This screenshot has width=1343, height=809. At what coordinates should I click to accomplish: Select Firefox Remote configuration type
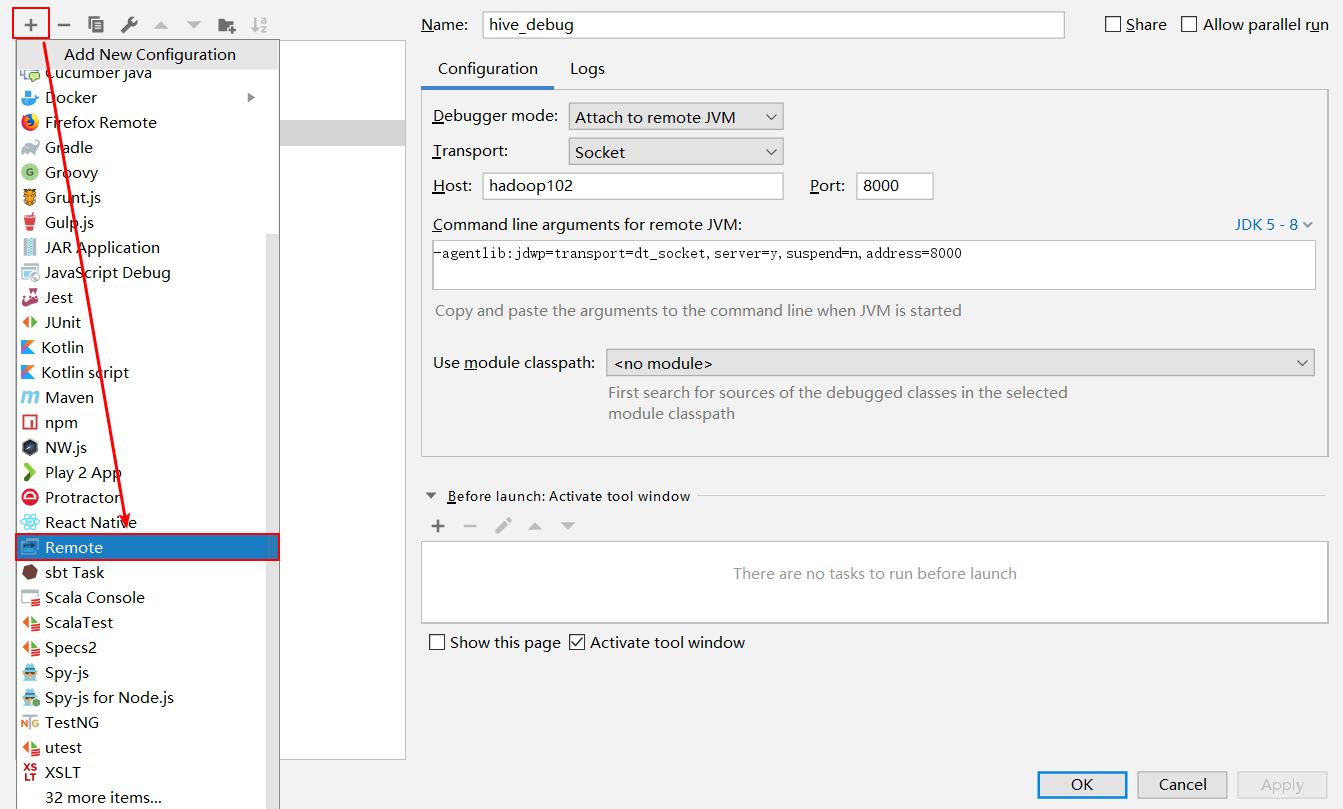pyautogui.click(x=100, y=122)
